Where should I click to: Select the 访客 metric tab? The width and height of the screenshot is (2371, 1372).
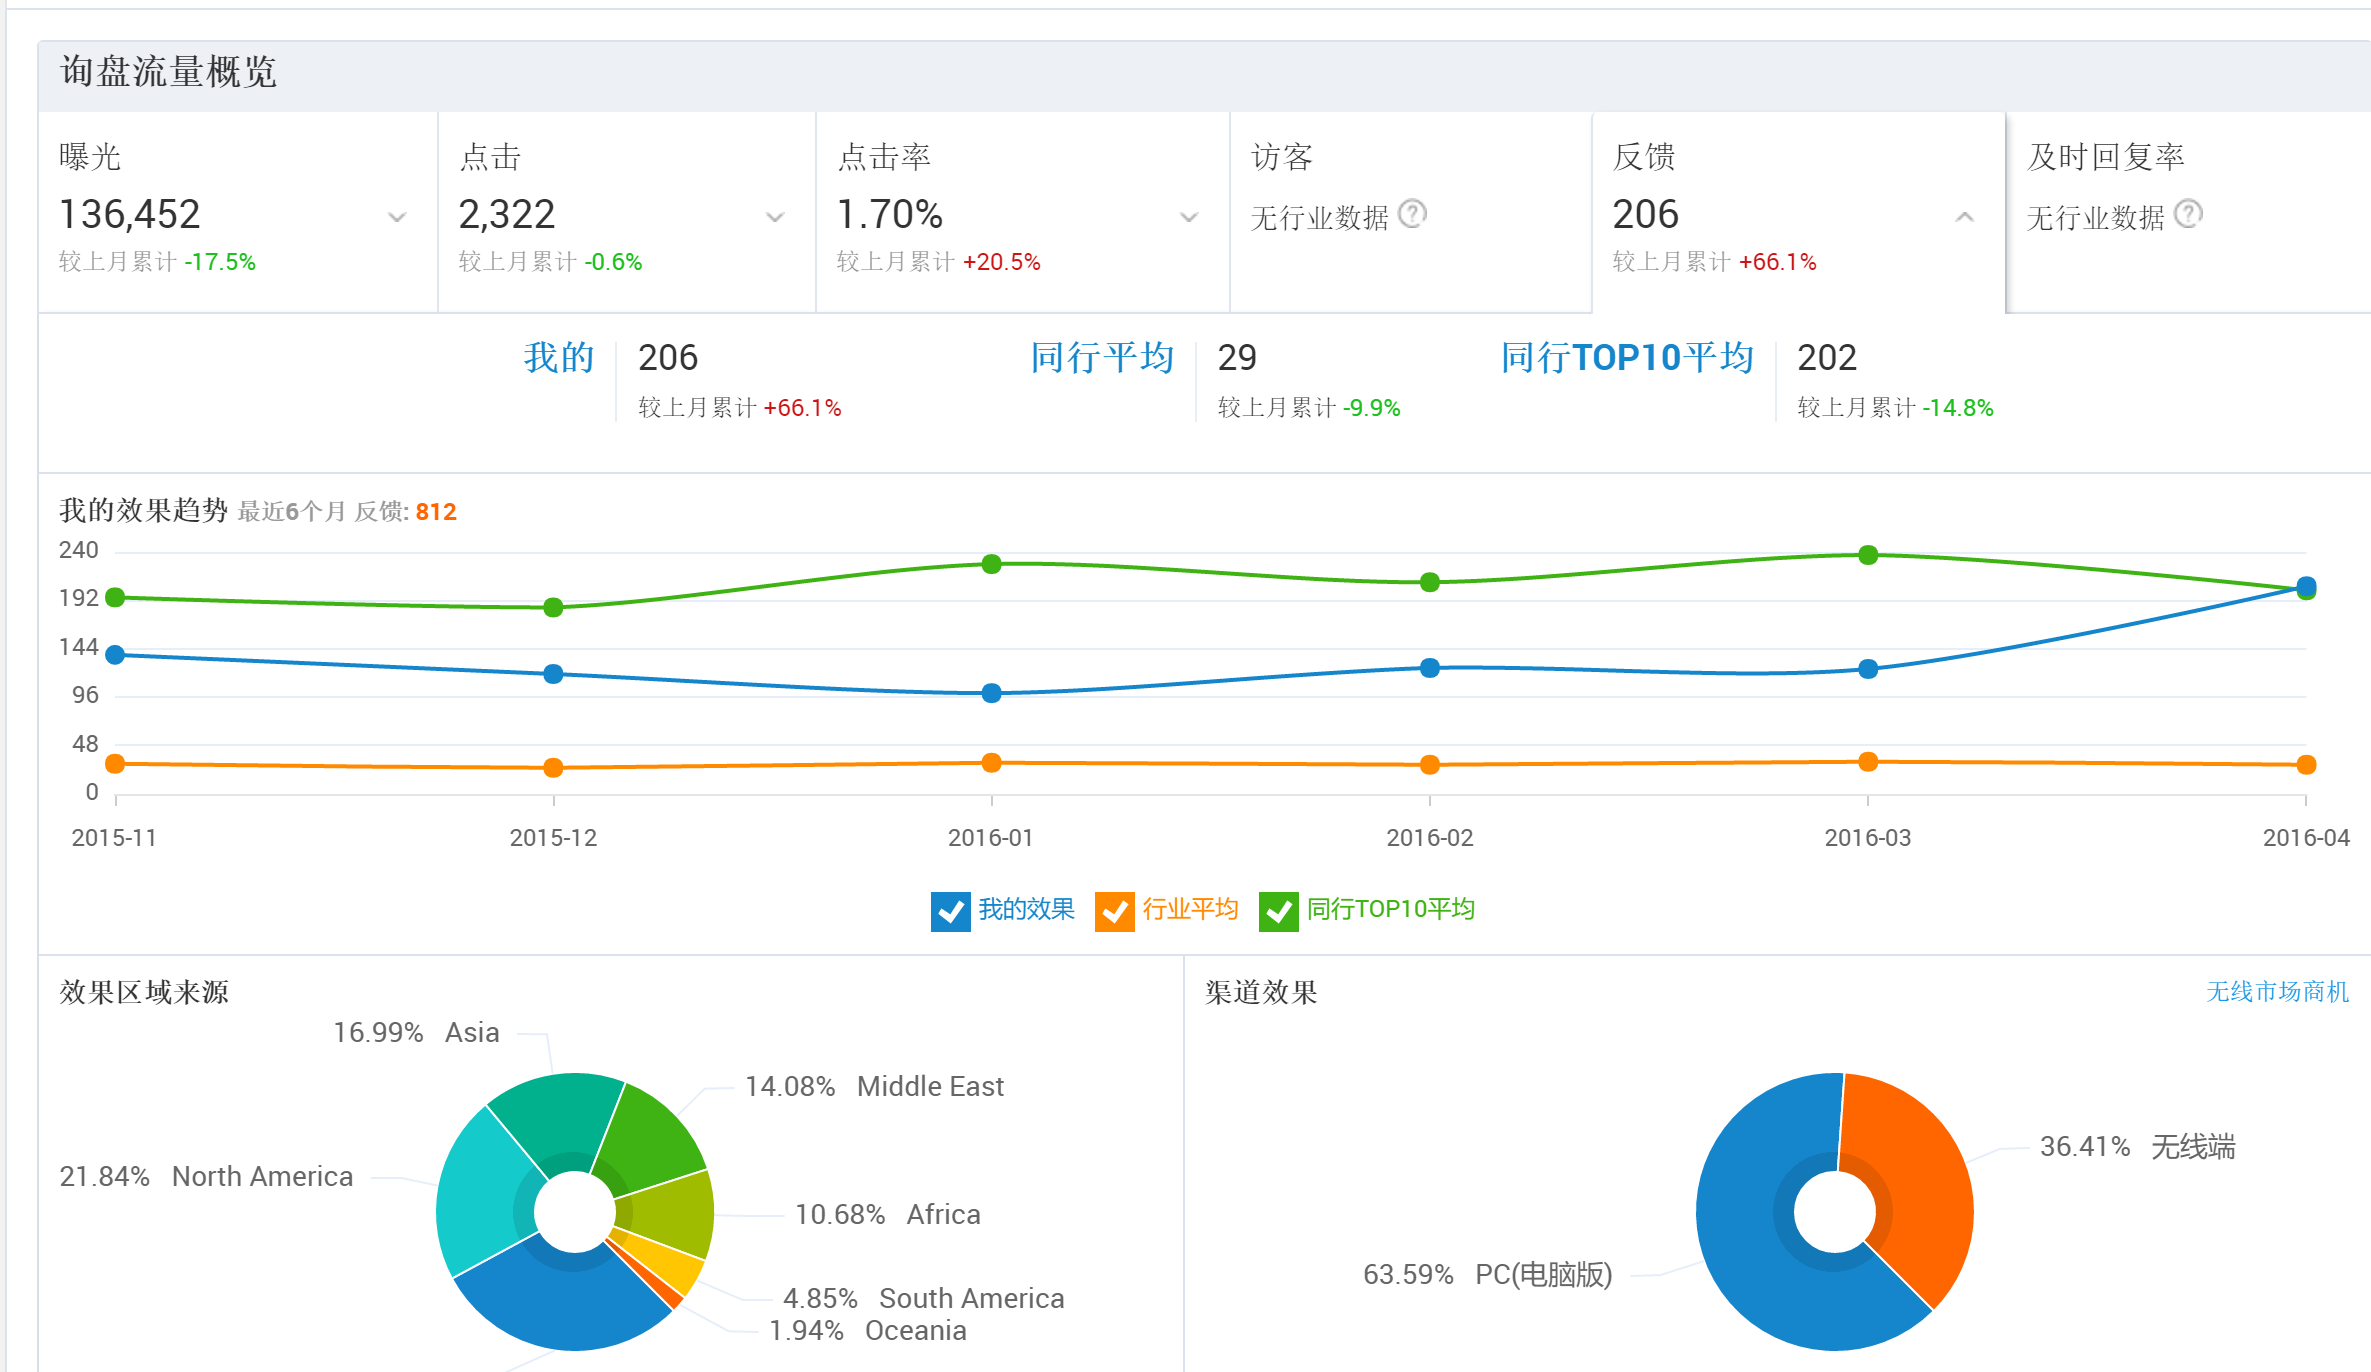(1282, 157)
